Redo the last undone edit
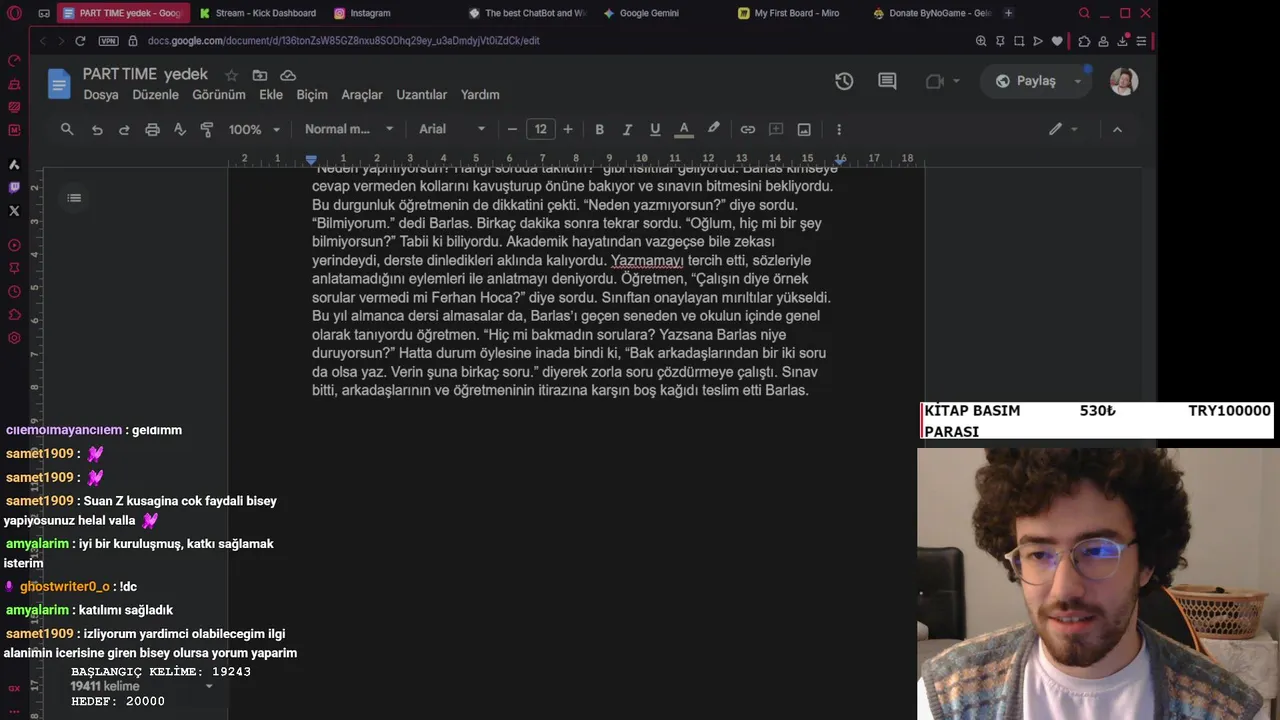 [x=124, y=129]
